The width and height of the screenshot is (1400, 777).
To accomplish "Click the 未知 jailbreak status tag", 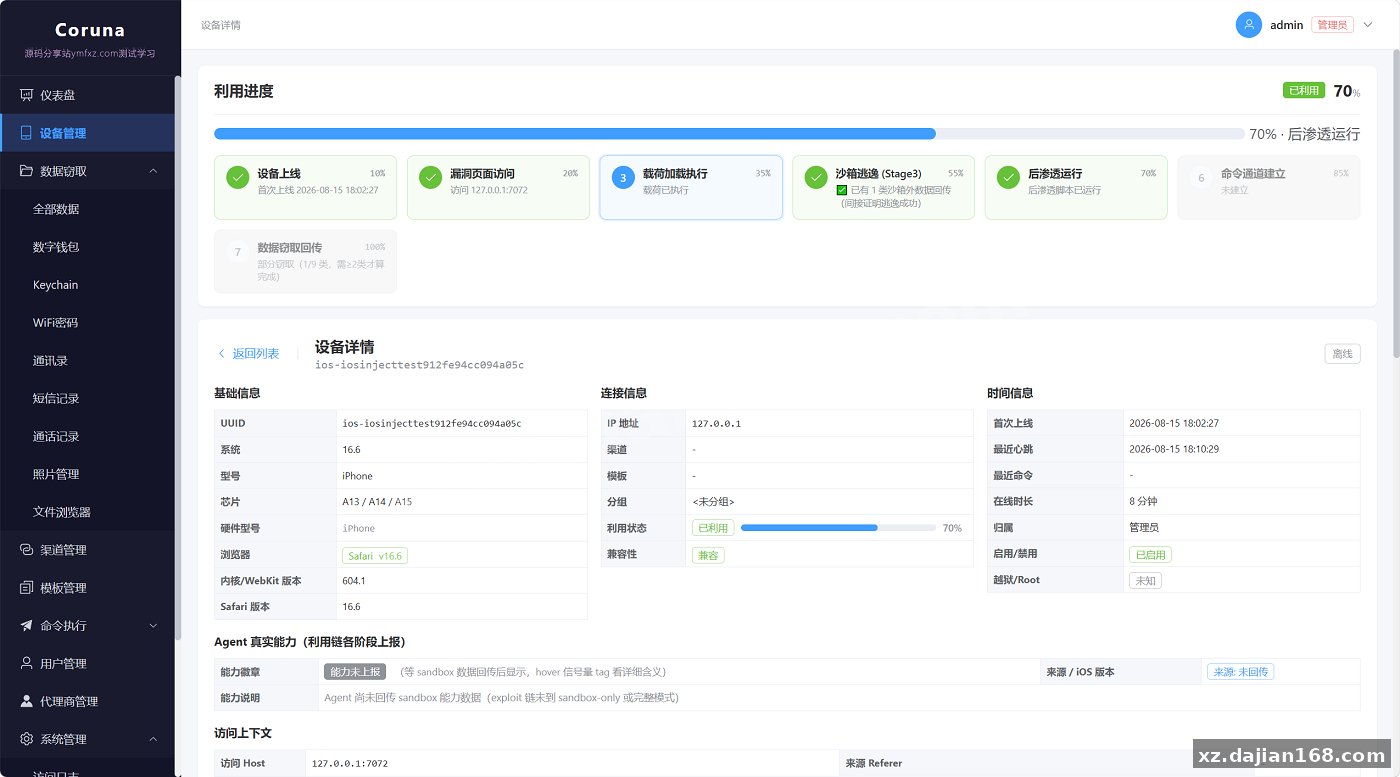I will [x=1145, y=580].
